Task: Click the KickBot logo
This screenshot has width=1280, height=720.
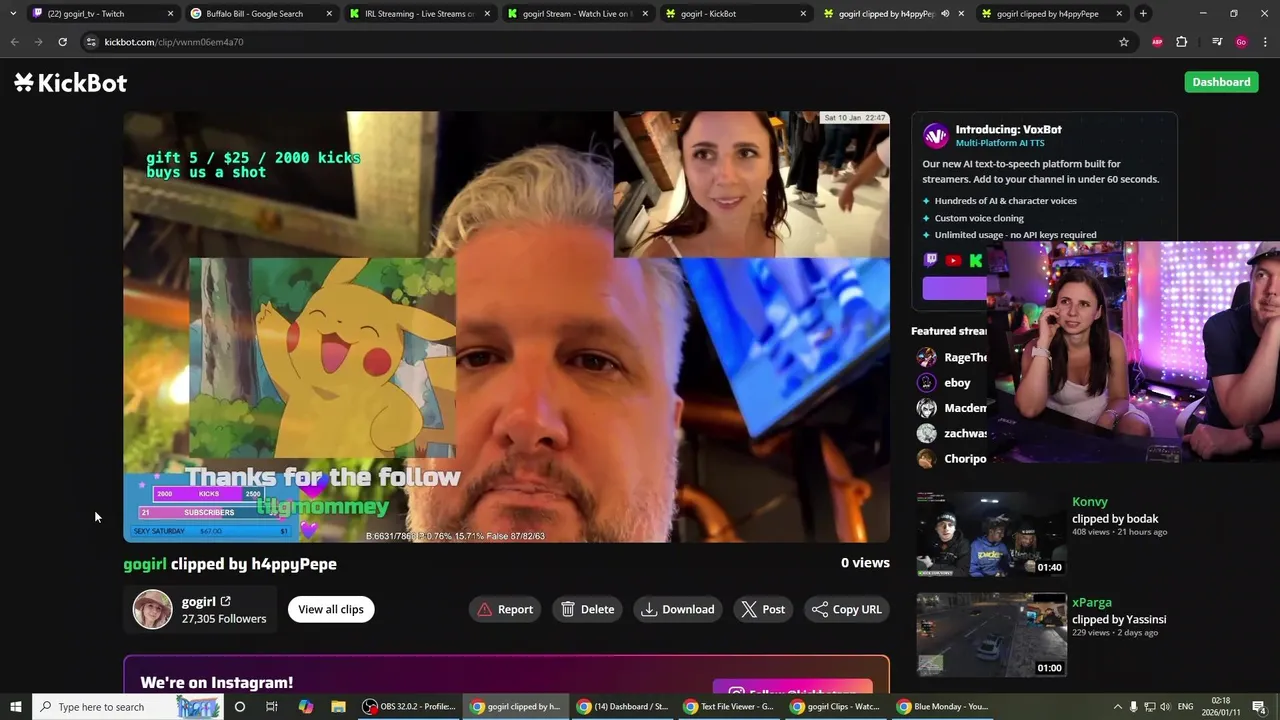Action: (70, 83)
